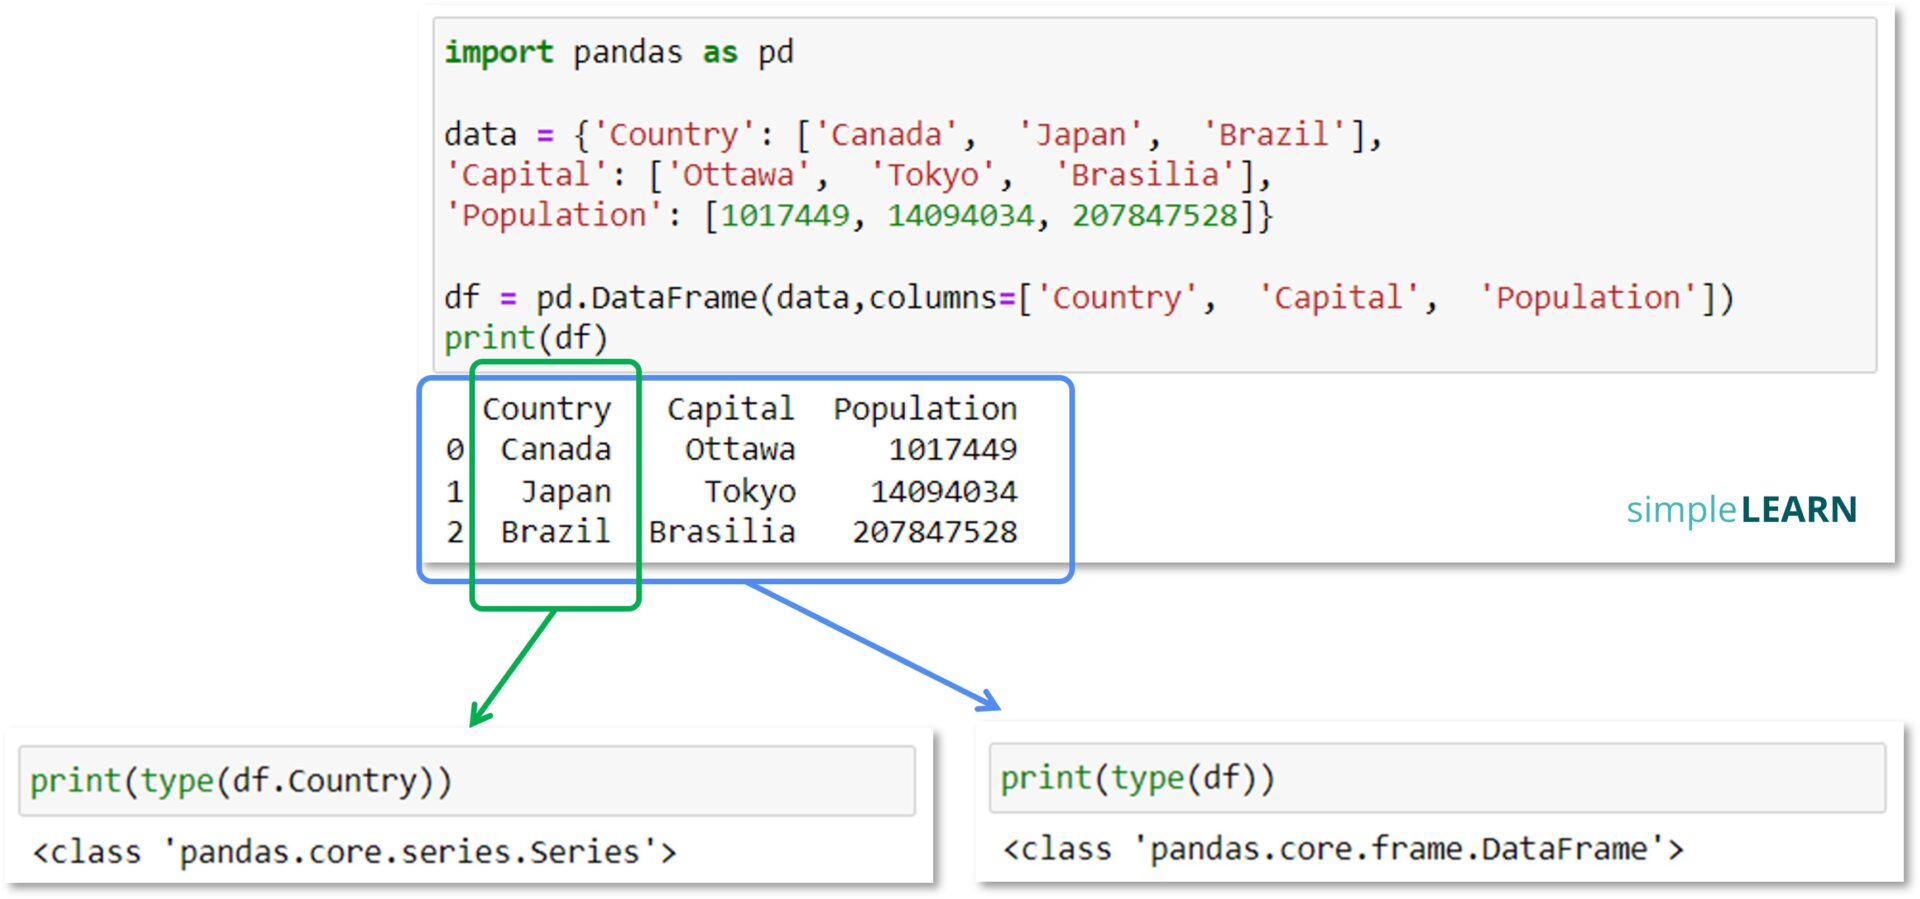
Task: Select the Population column header in output
Action: (x=925, y=408)
